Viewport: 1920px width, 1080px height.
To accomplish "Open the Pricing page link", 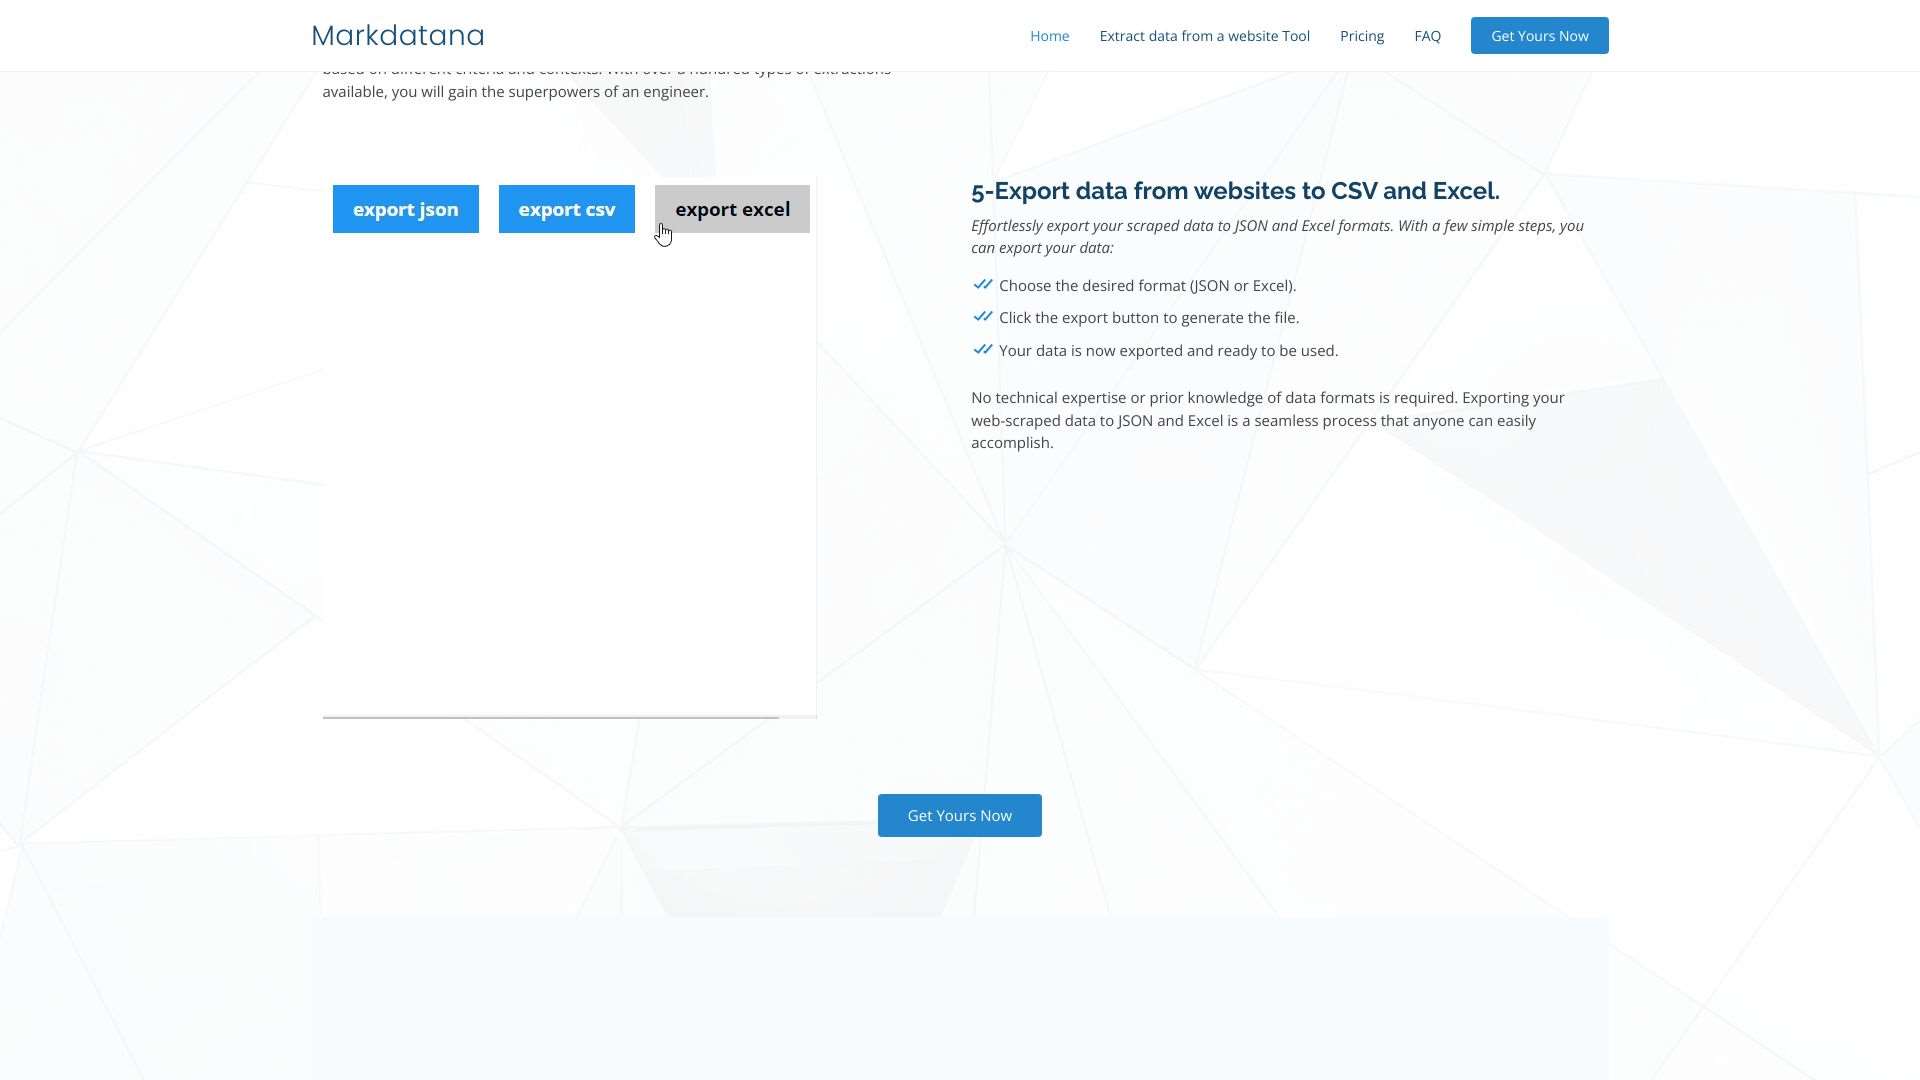I will pyautogui.click(x=1361, y=36).
